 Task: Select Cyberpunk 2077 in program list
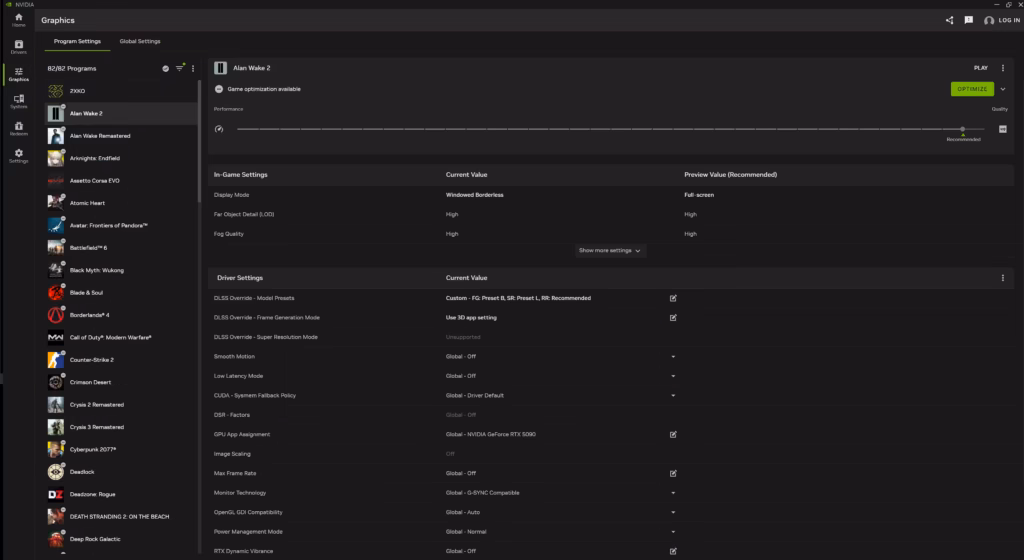coord(121,450)
